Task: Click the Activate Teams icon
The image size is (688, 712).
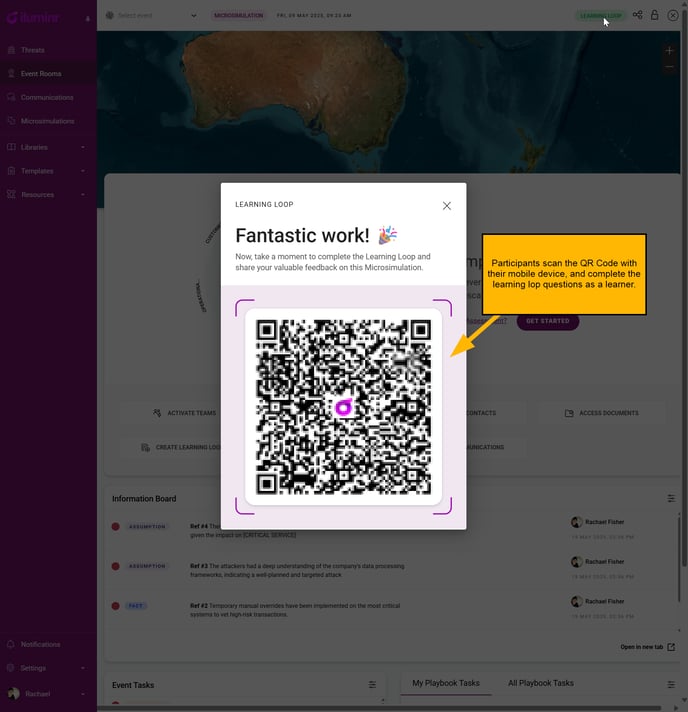Action: click(157, 413)
